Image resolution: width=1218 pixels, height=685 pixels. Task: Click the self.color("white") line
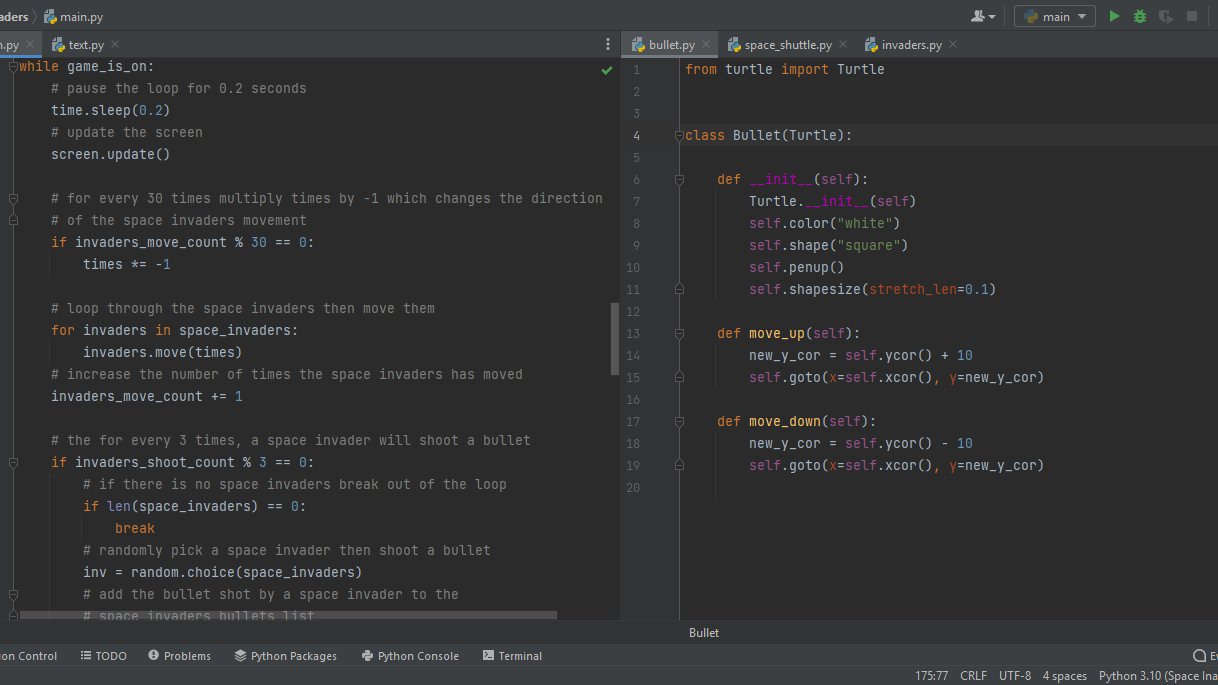tap(825, 224)
